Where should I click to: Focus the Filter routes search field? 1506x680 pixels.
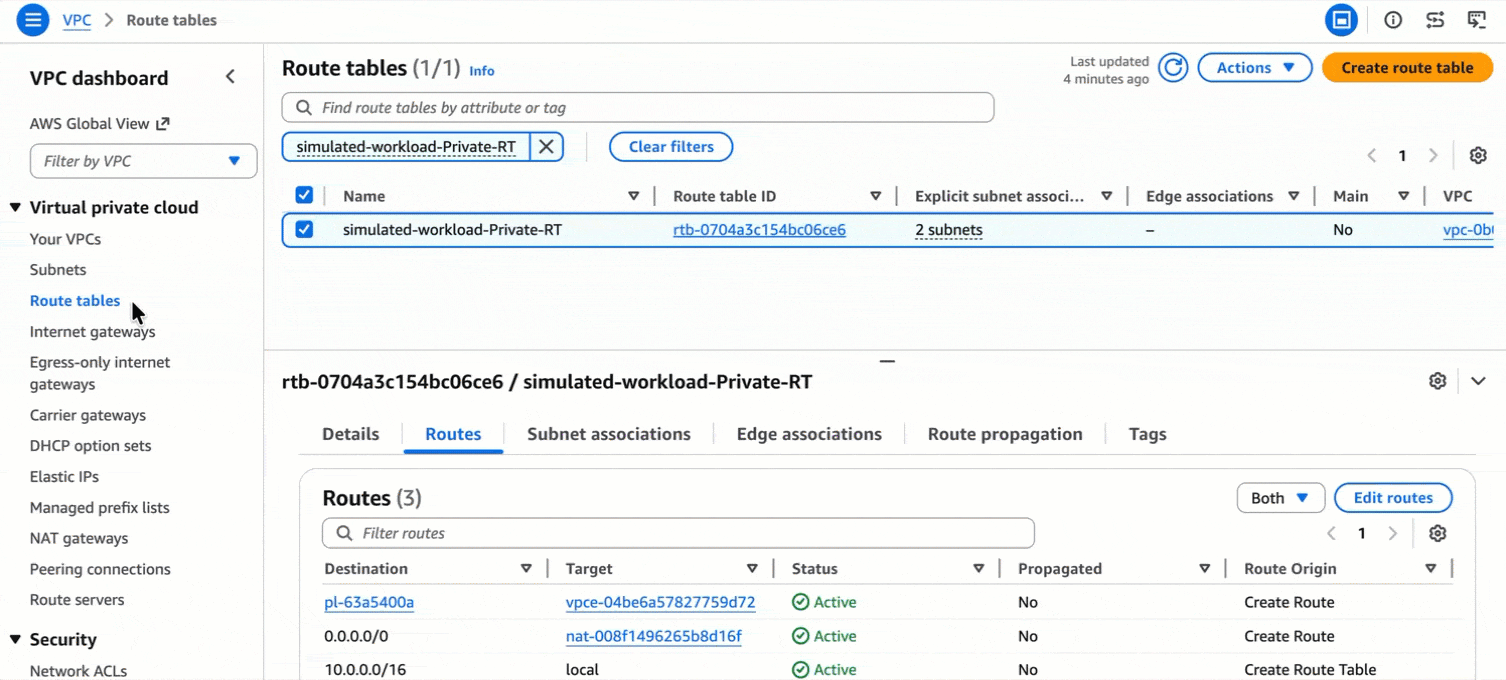click(678, 533)
